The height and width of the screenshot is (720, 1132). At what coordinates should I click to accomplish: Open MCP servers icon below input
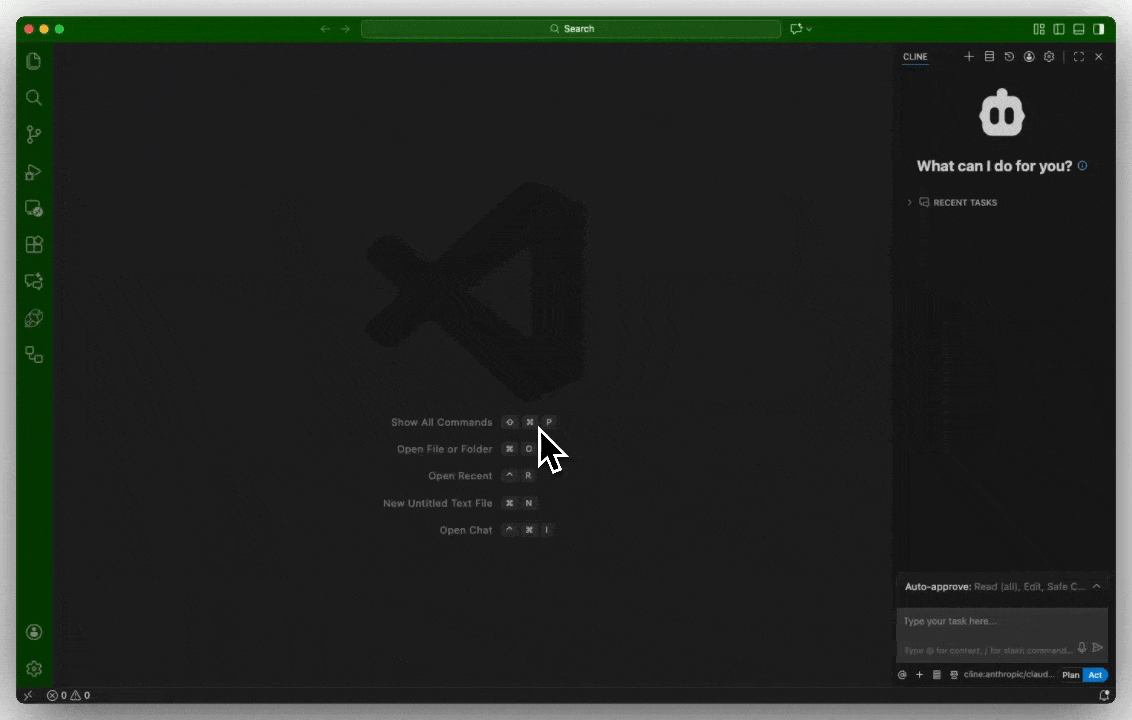pyautogui.click(x=937, y=675)
